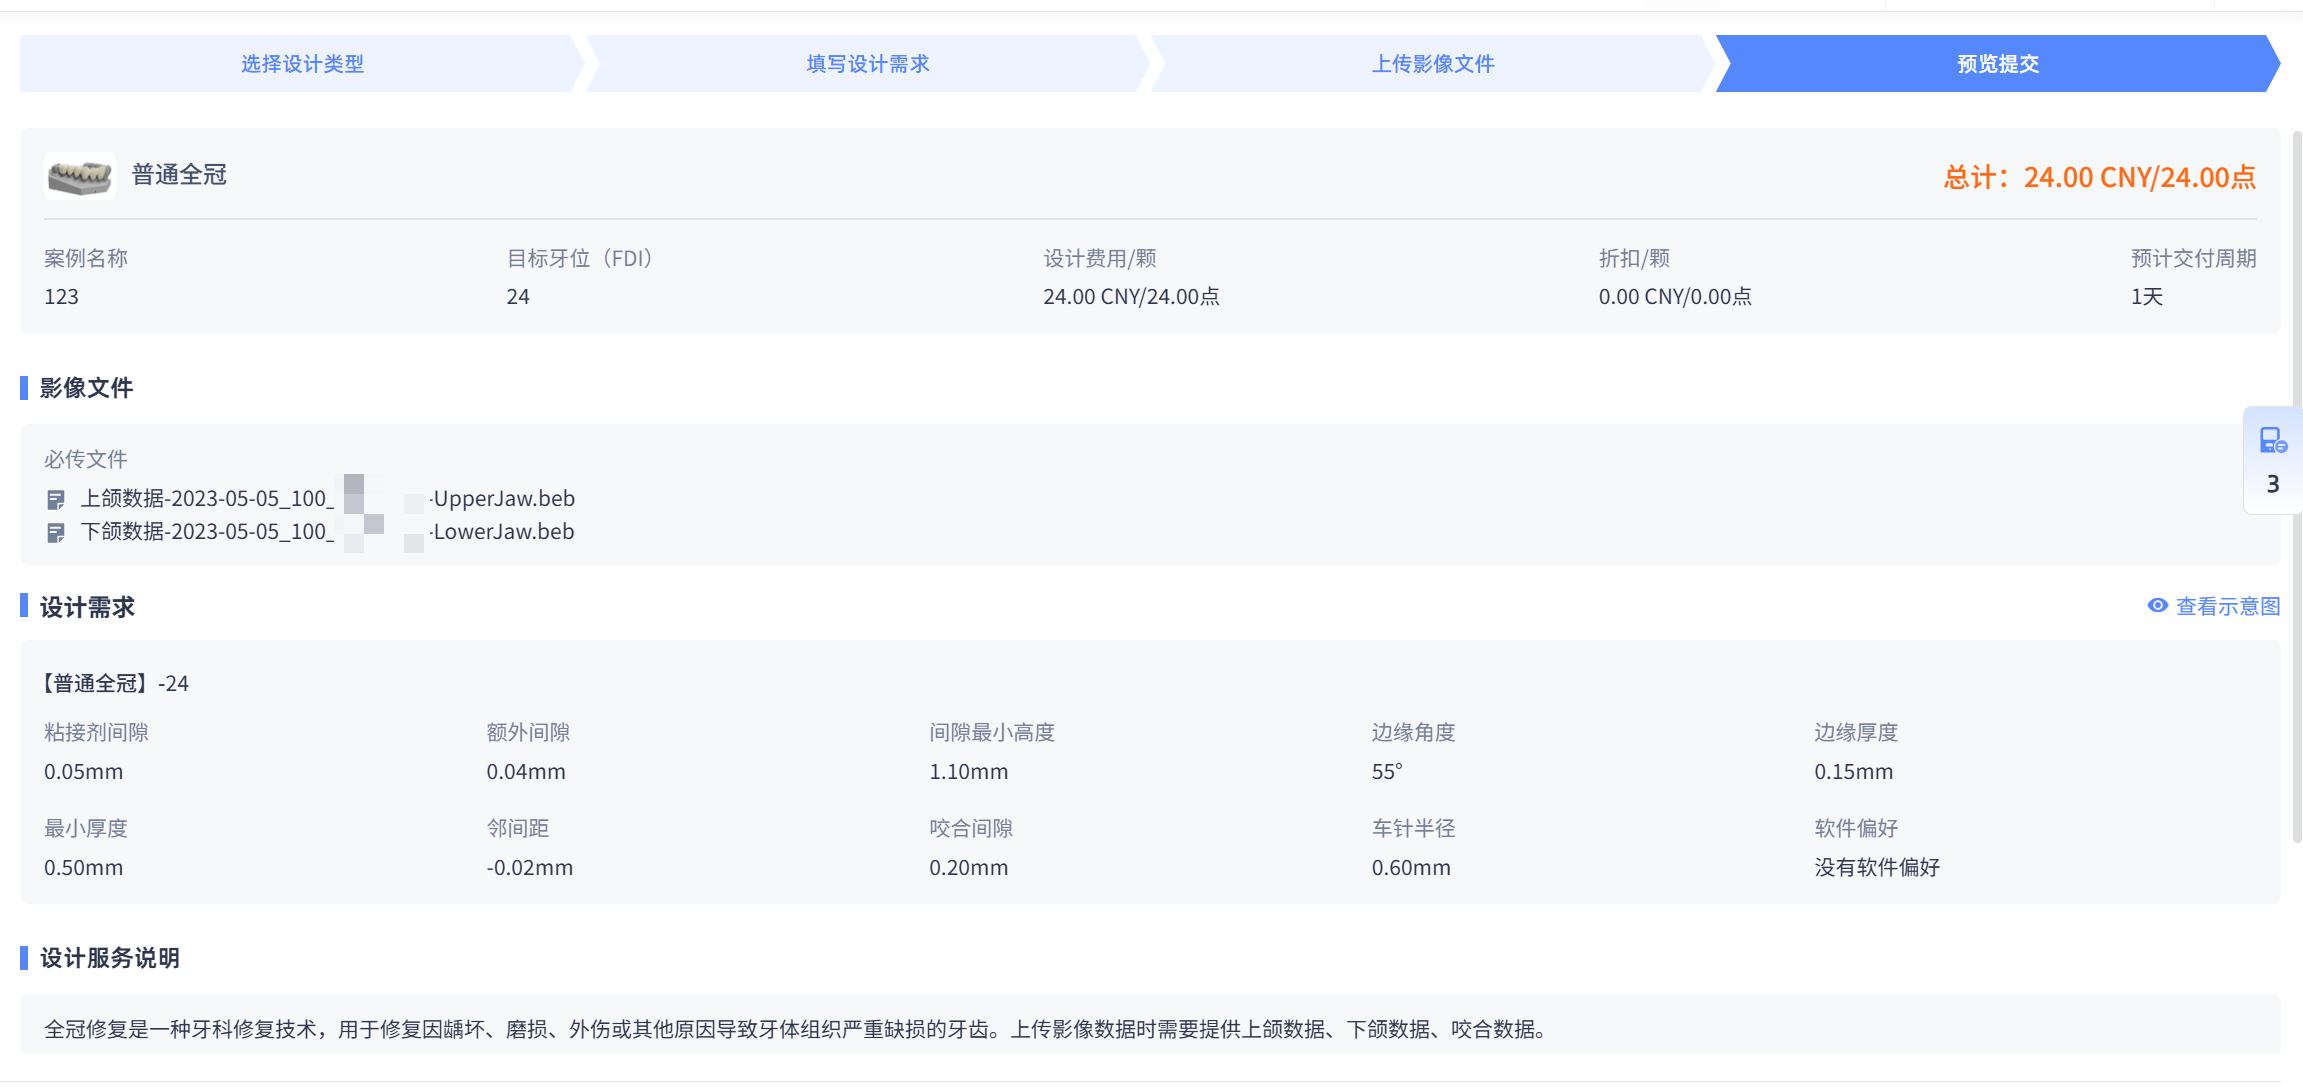Click the 没有软件偏好 value text
This screenshot has width=2303, height=1087.
[x=1876, y=868]
